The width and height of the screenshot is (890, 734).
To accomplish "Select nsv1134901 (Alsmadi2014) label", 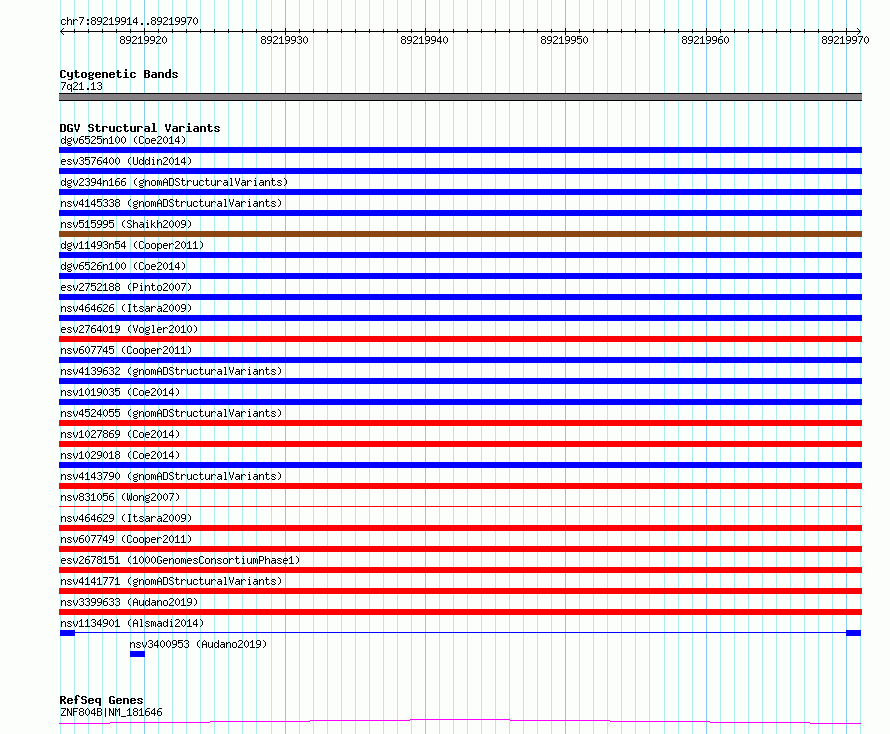I will coord(132,623).
